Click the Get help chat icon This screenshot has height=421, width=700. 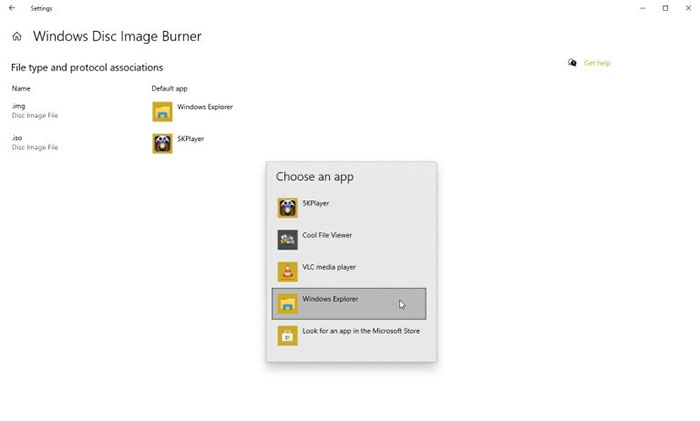572,63
